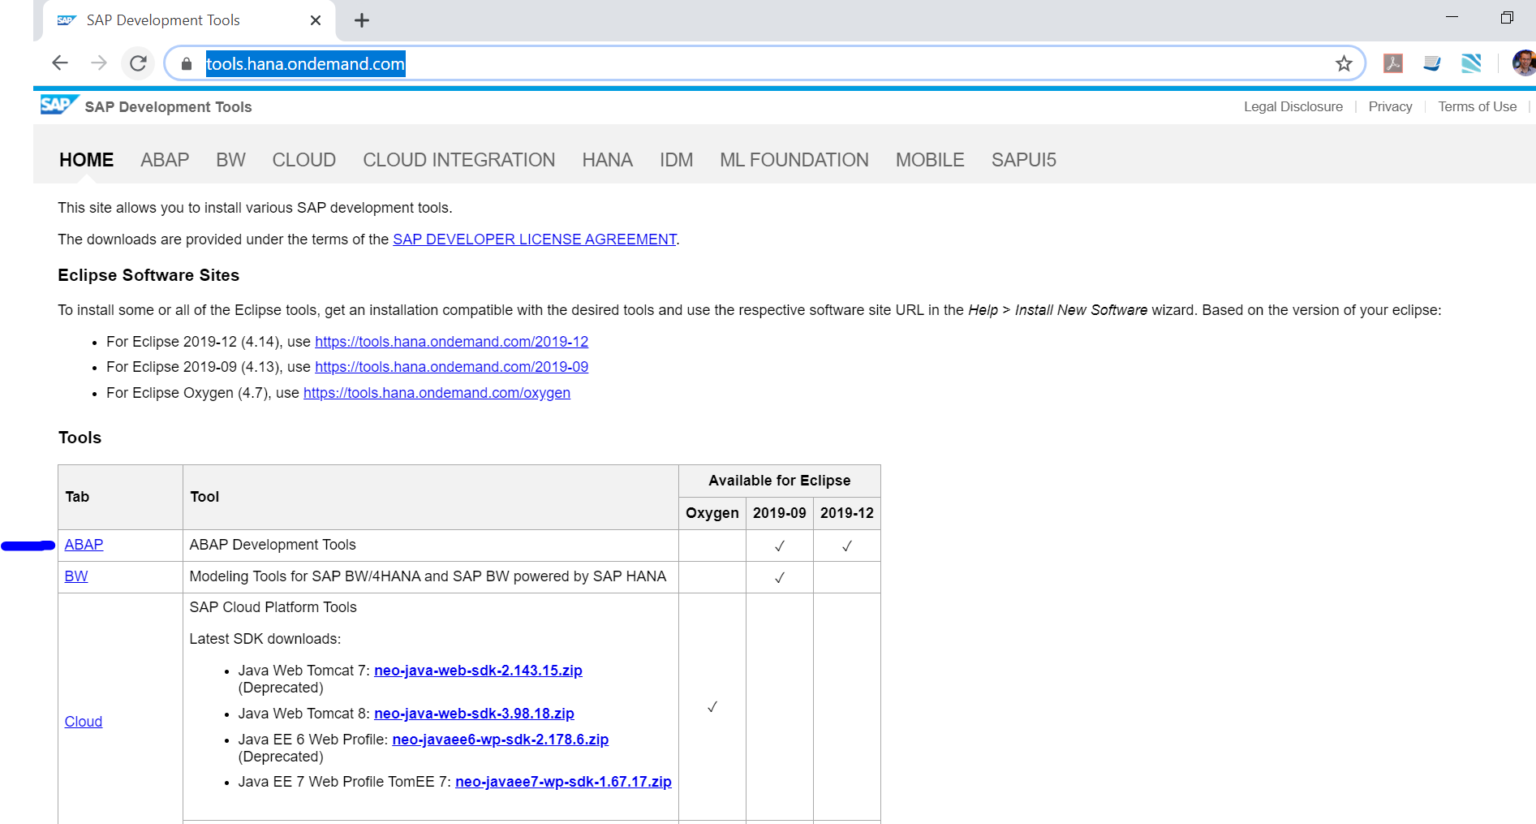Bookmark this page with the star icon
The image size is (1536, 824).
[1343, 62]
